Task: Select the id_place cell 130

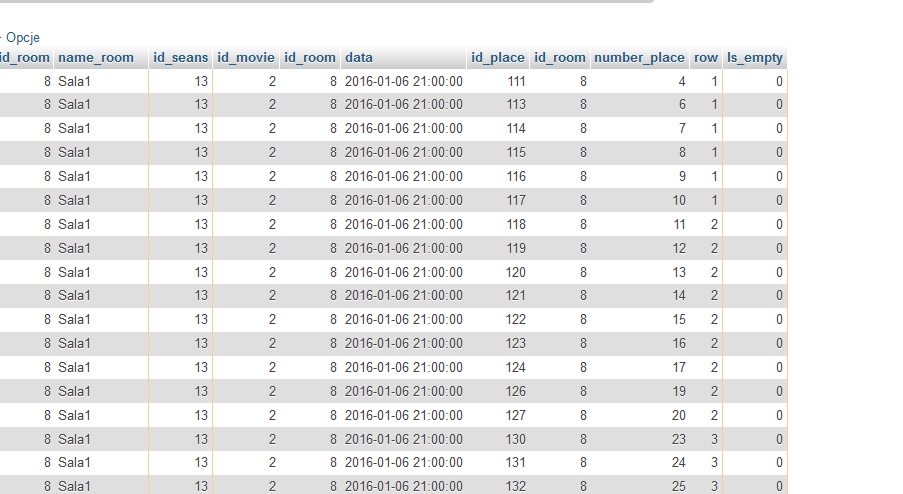Action: pyautogui.click(x=515, y=439)
